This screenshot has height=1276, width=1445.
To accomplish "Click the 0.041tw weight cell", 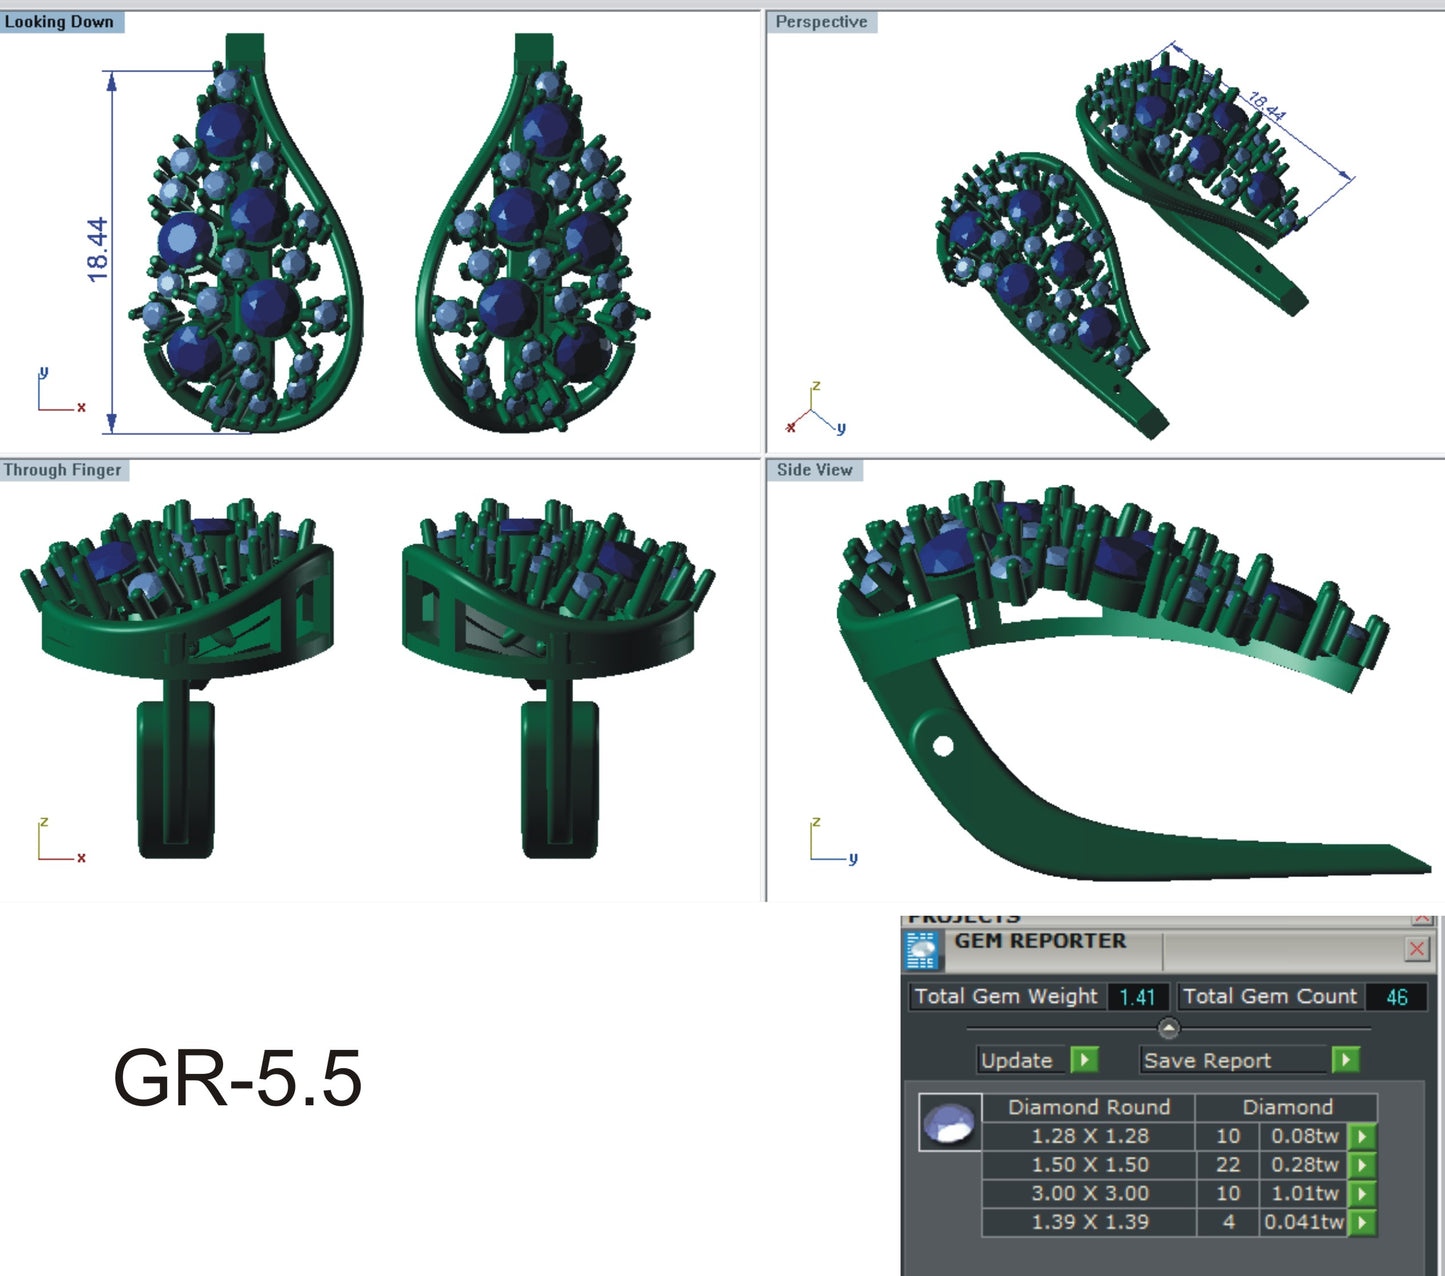I will tap(1304, 1222).
